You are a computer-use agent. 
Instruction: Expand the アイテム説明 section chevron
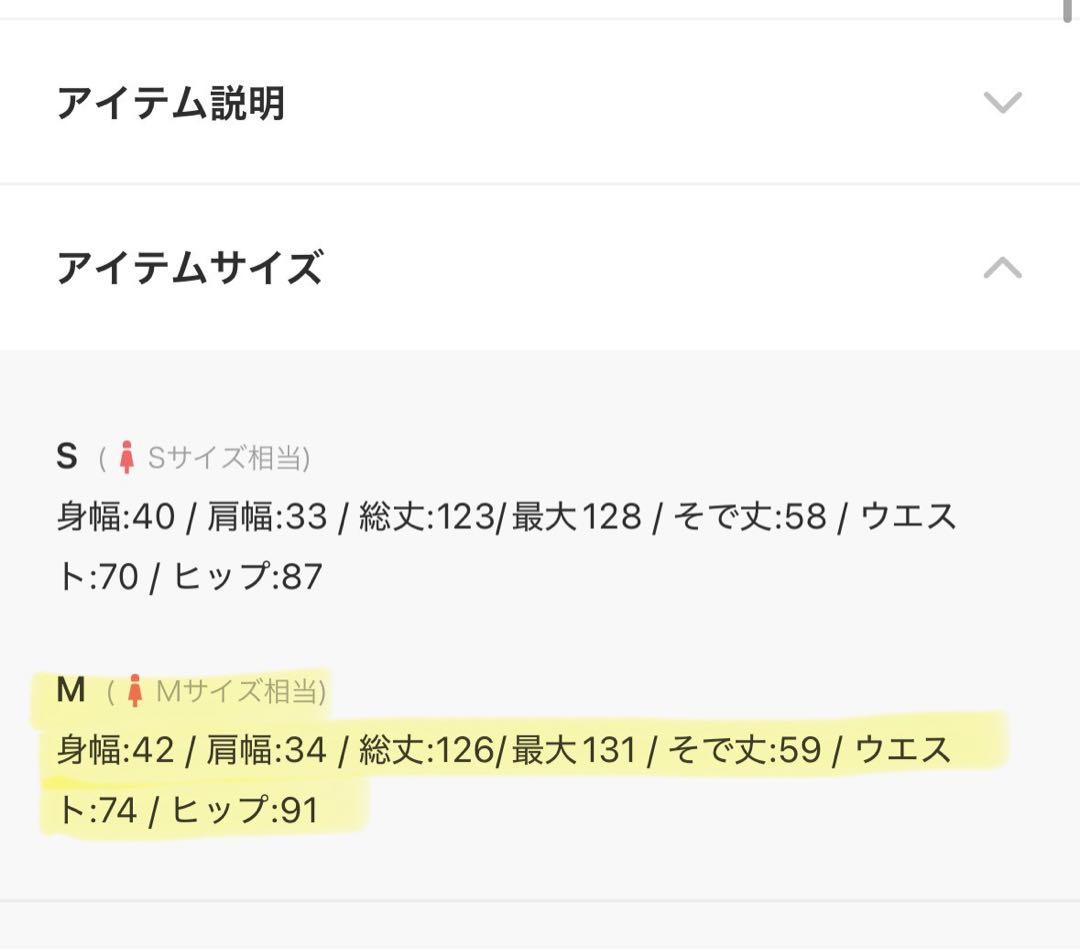click(1002, 102)
